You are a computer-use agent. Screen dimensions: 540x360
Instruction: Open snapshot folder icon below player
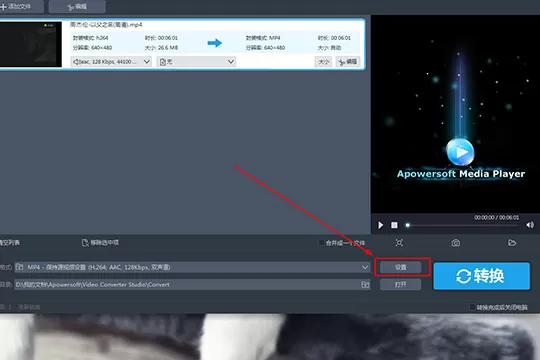[x=512, y=243]
